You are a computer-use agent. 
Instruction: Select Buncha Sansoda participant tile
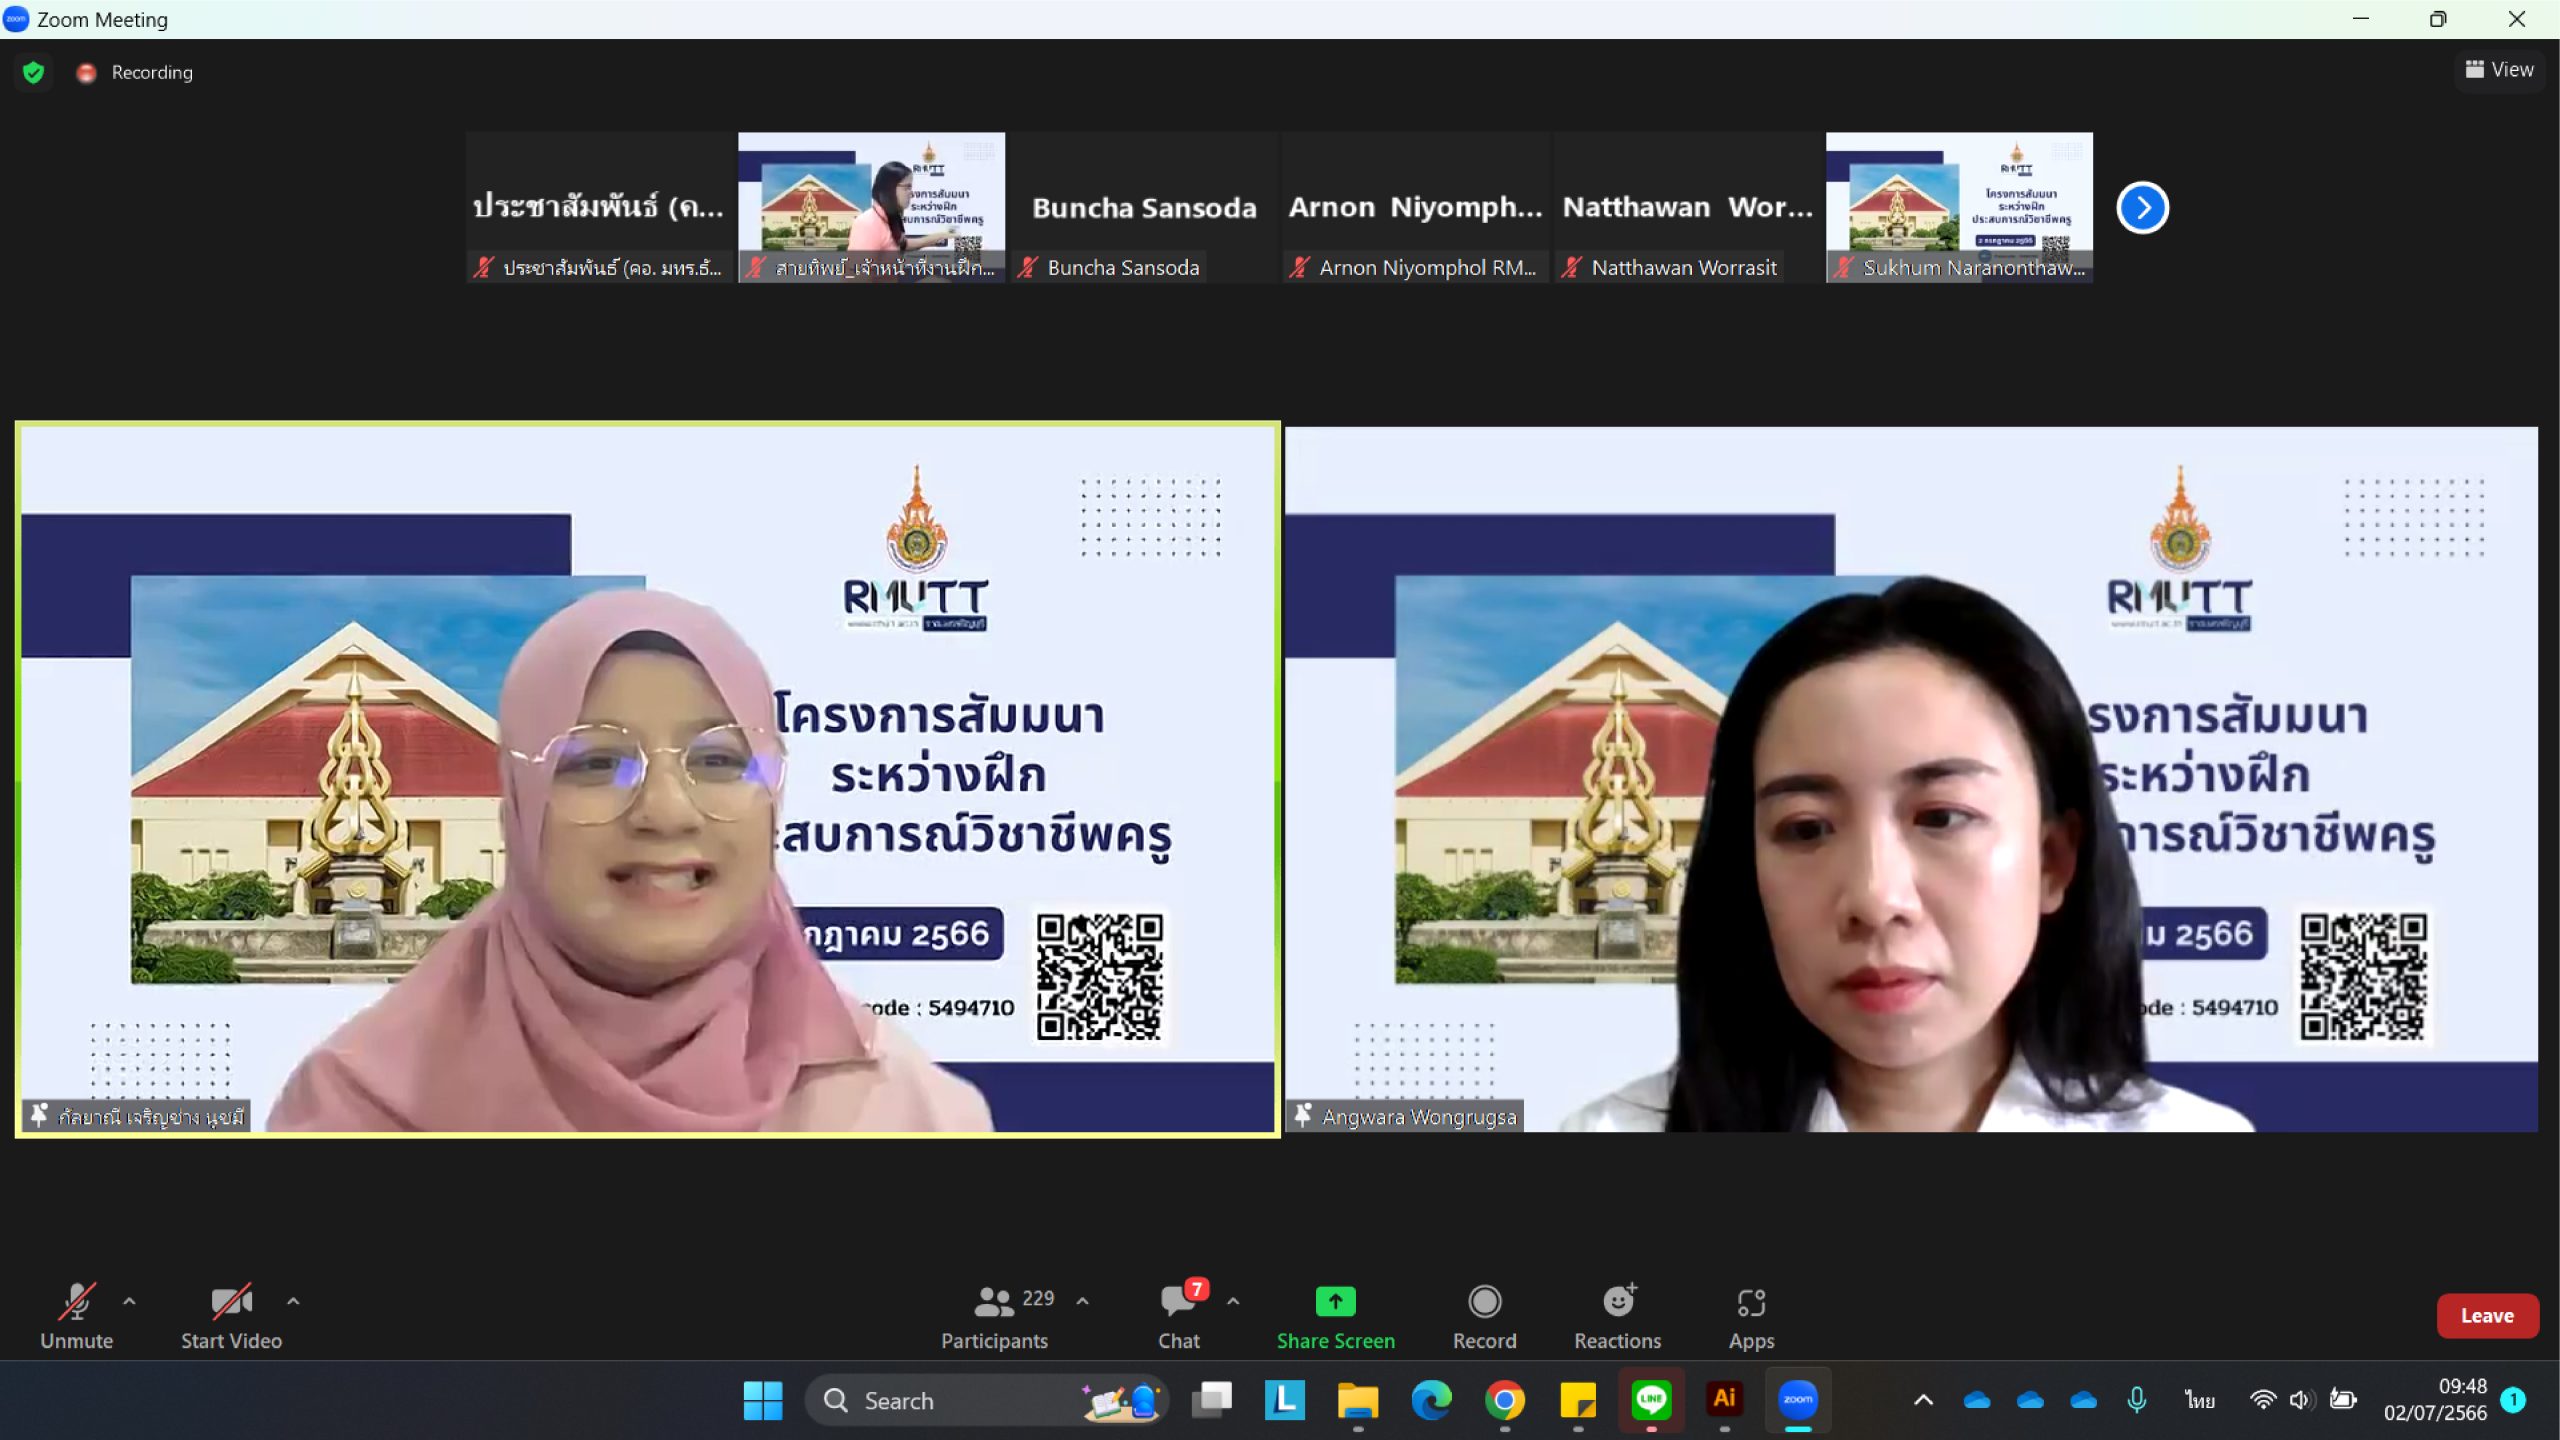point(1143,207)
